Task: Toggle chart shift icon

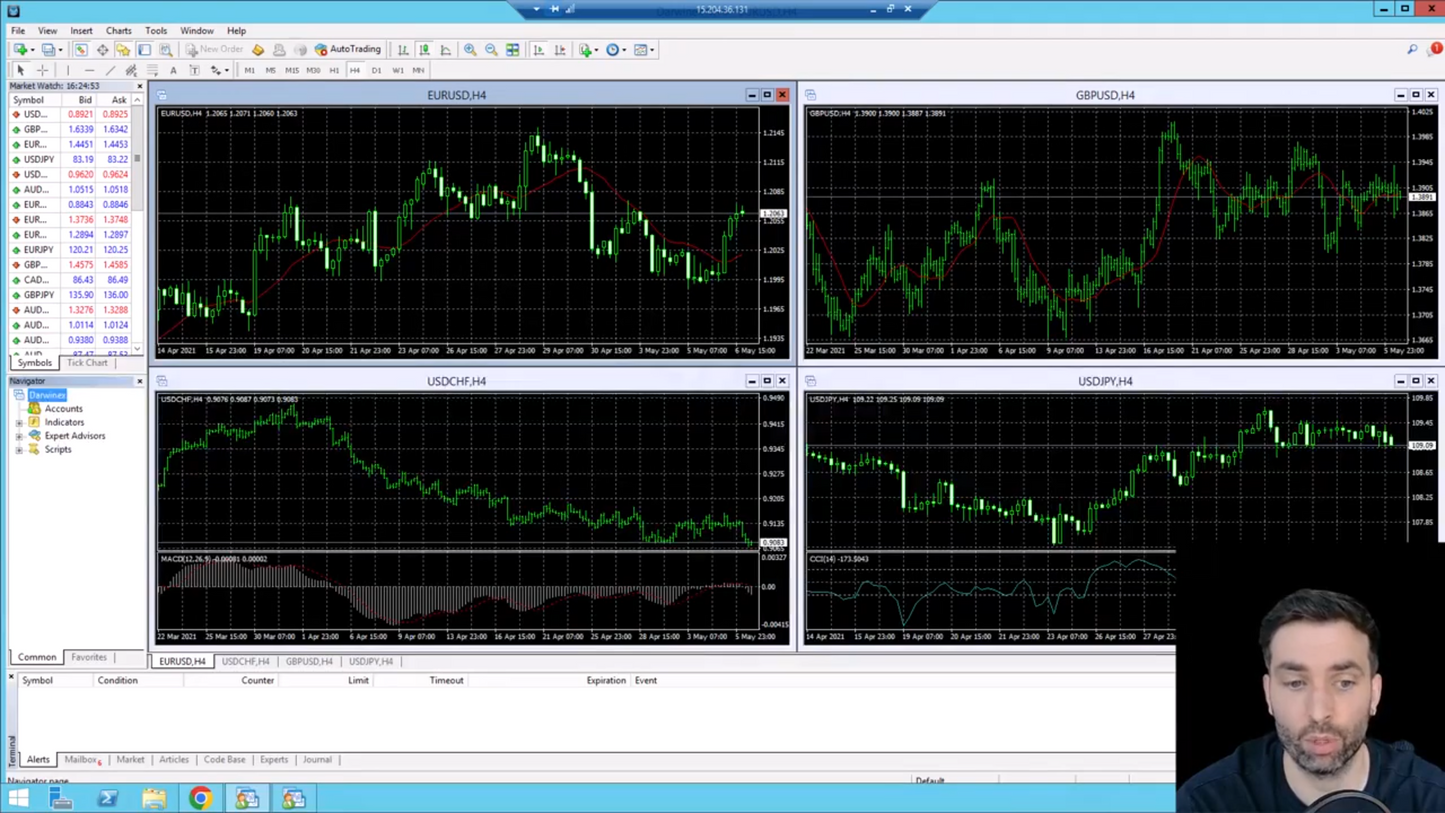Action: click(x=560, y=49)
